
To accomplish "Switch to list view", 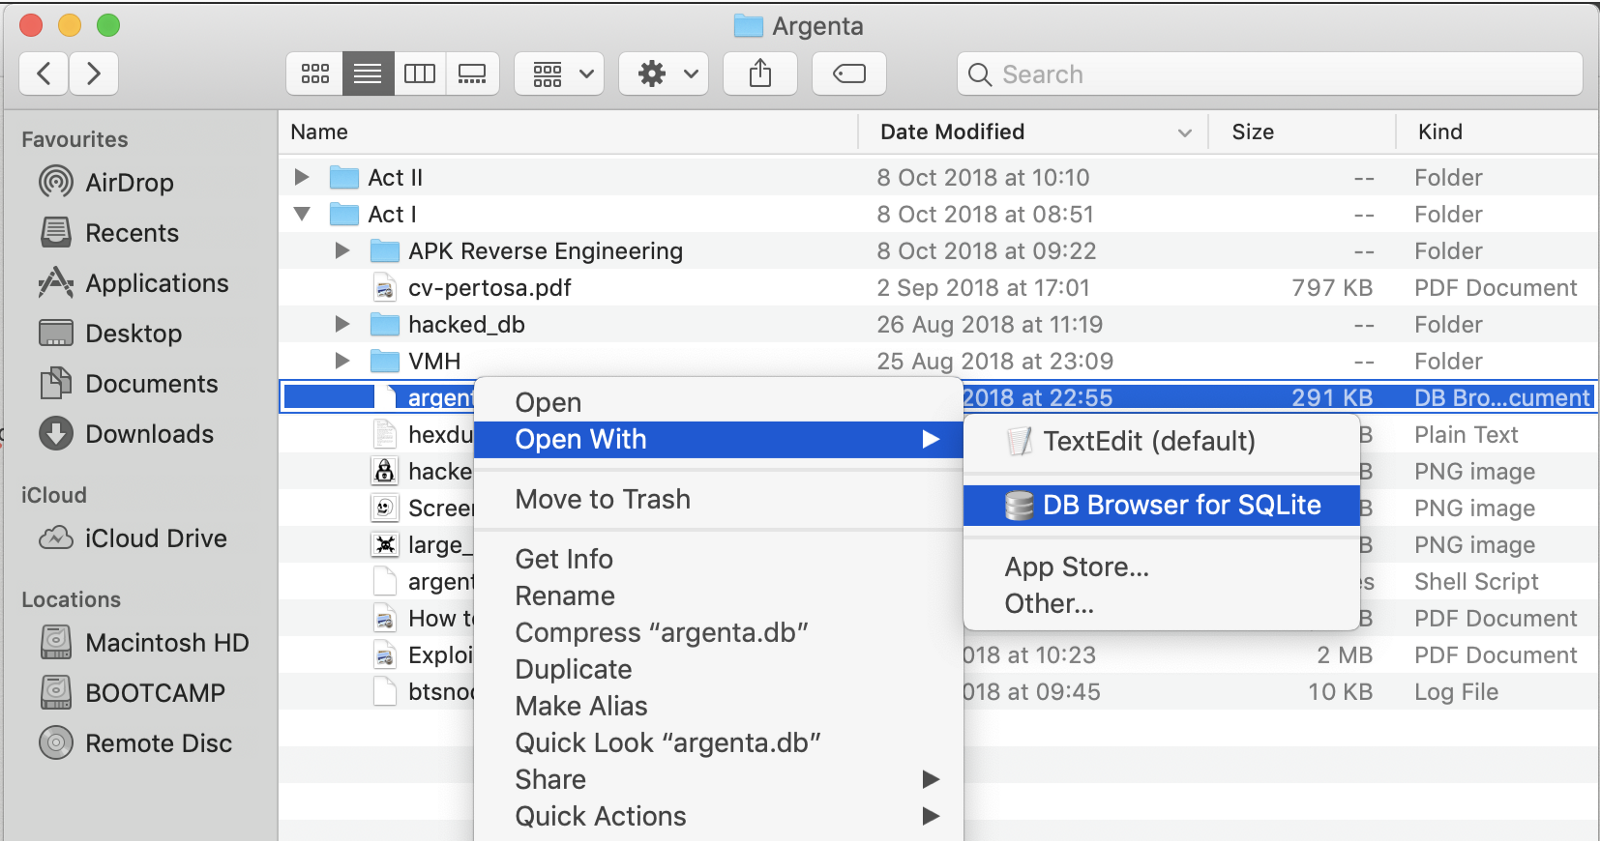I will pos(368,74).
